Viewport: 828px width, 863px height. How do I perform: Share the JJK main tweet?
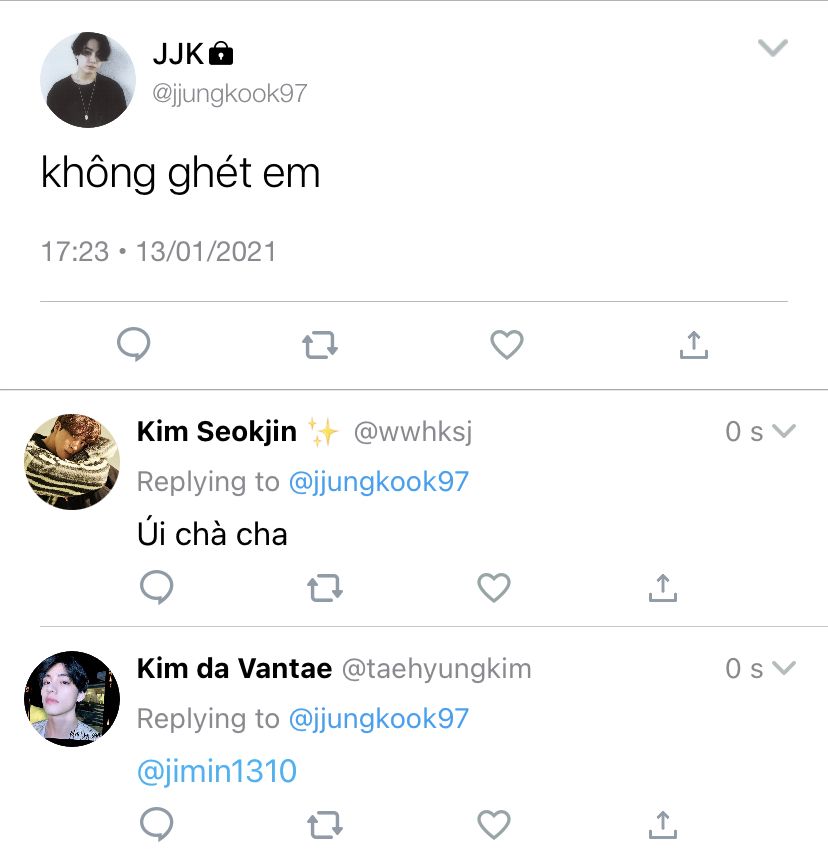pos(694,345)
